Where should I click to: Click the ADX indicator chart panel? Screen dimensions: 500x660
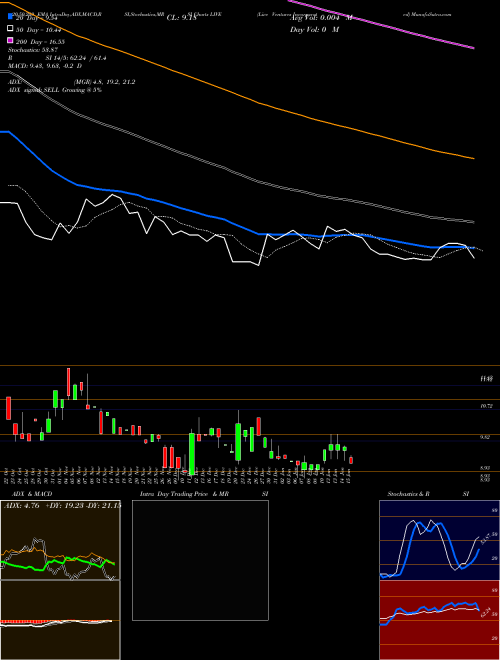(x=60, y=540)
